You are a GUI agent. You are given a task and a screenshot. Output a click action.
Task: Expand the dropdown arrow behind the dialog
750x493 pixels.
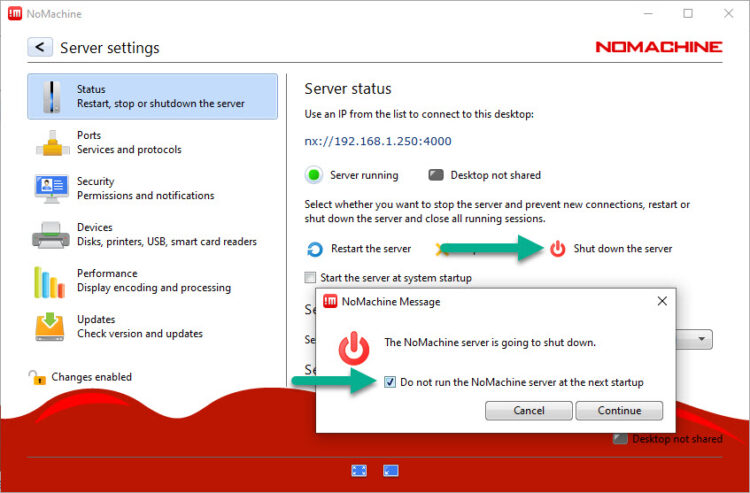point(703,340)
